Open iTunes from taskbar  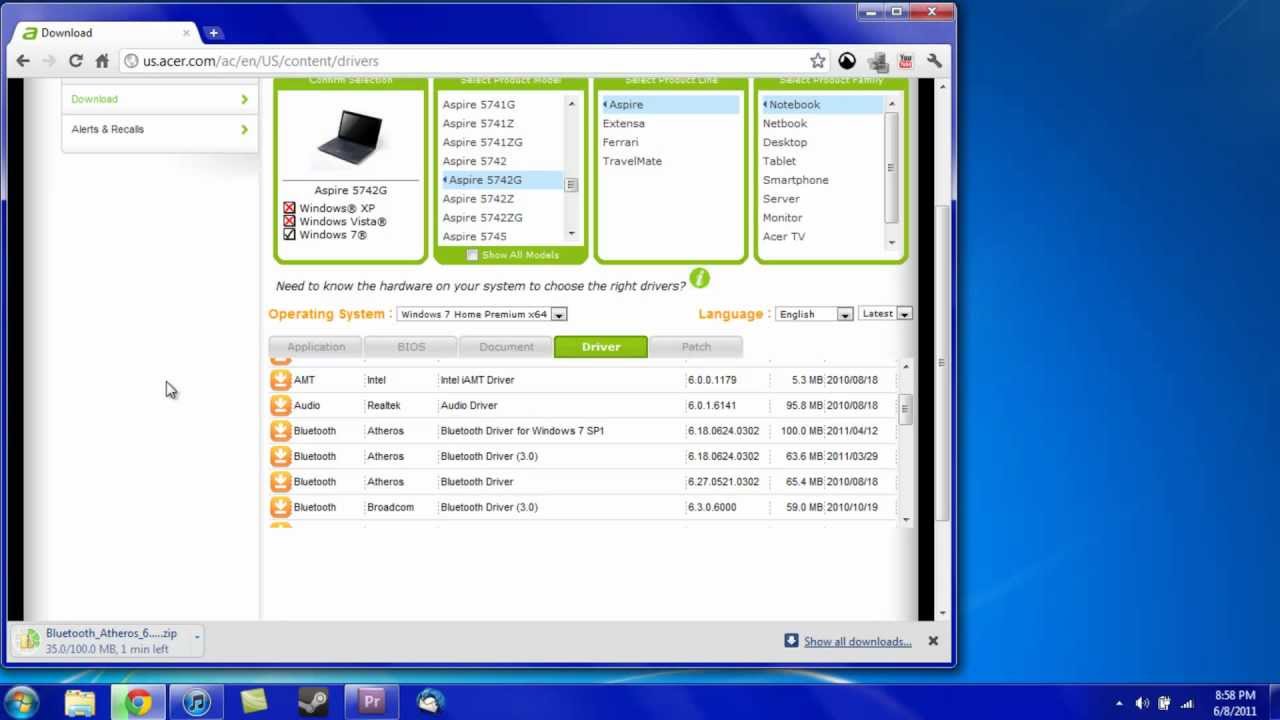pyautogui.click(x=196, y=702)
